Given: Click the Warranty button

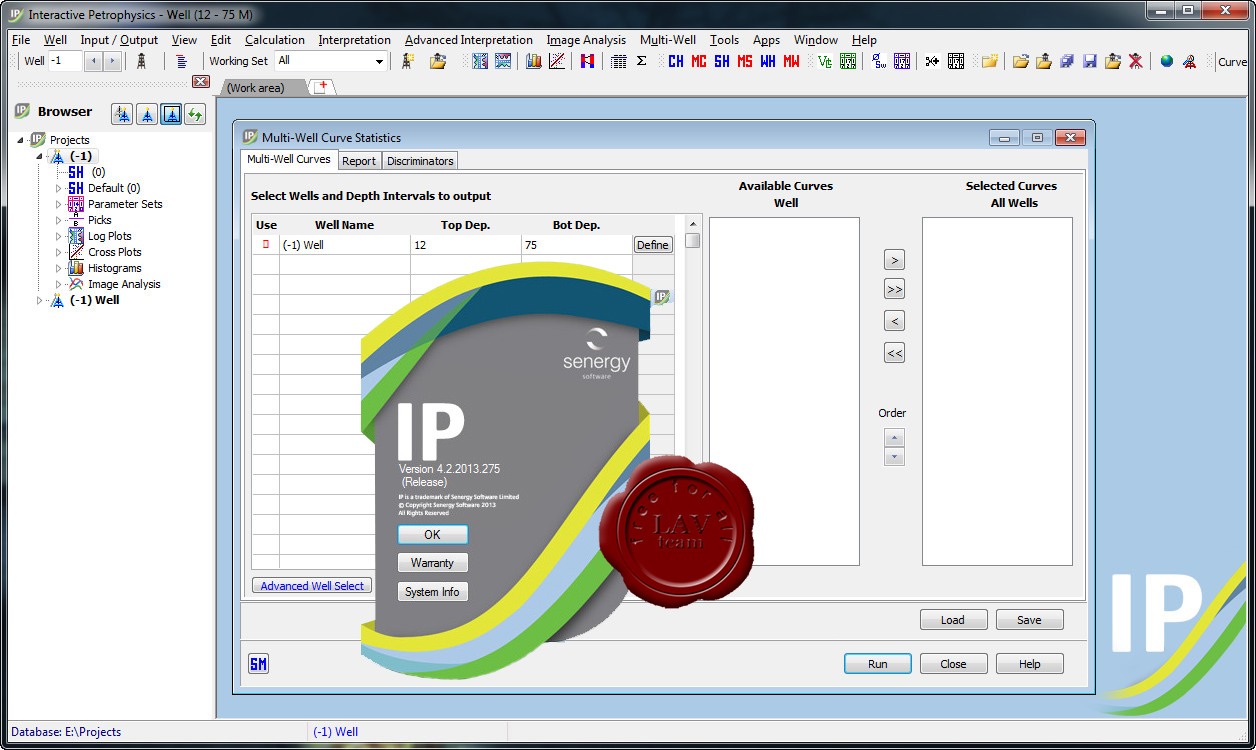Looking at the screenshot, I should [432, 563].
